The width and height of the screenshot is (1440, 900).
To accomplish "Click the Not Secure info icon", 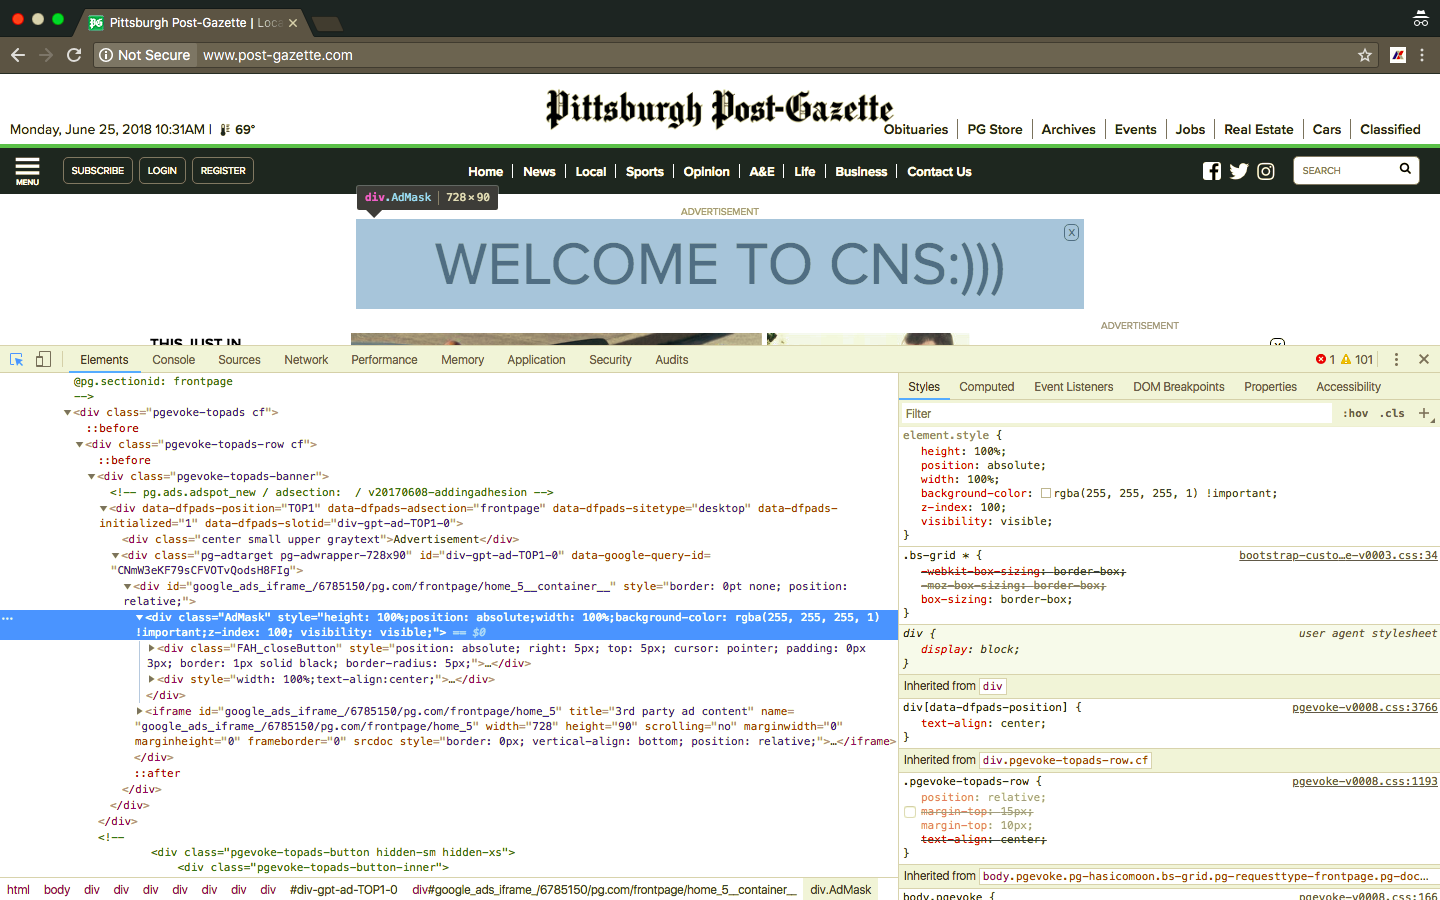I will 106,55.
